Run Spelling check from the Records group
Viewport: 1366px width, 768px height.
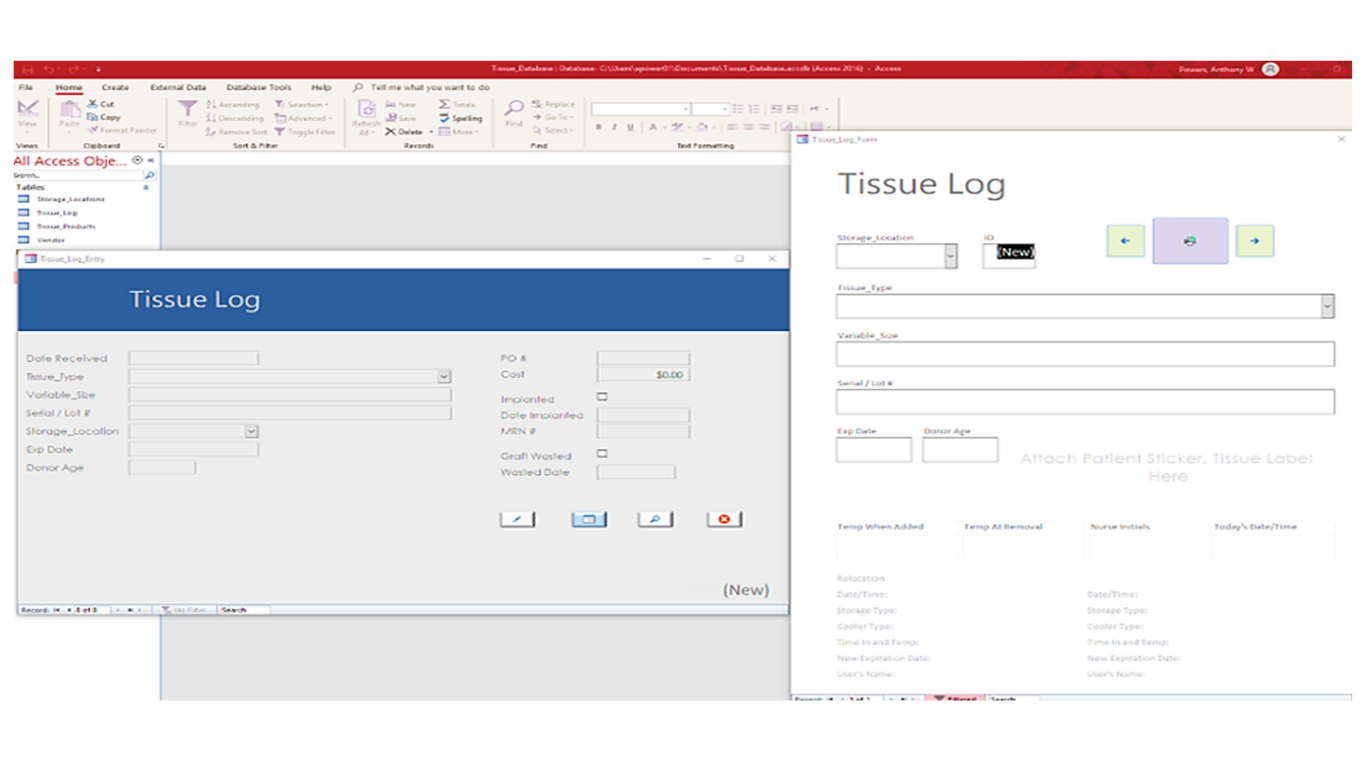[460, 118]
